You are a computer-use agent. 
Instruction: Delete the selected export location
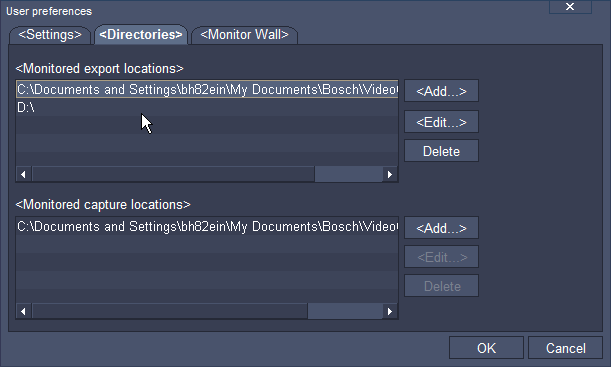441,151
